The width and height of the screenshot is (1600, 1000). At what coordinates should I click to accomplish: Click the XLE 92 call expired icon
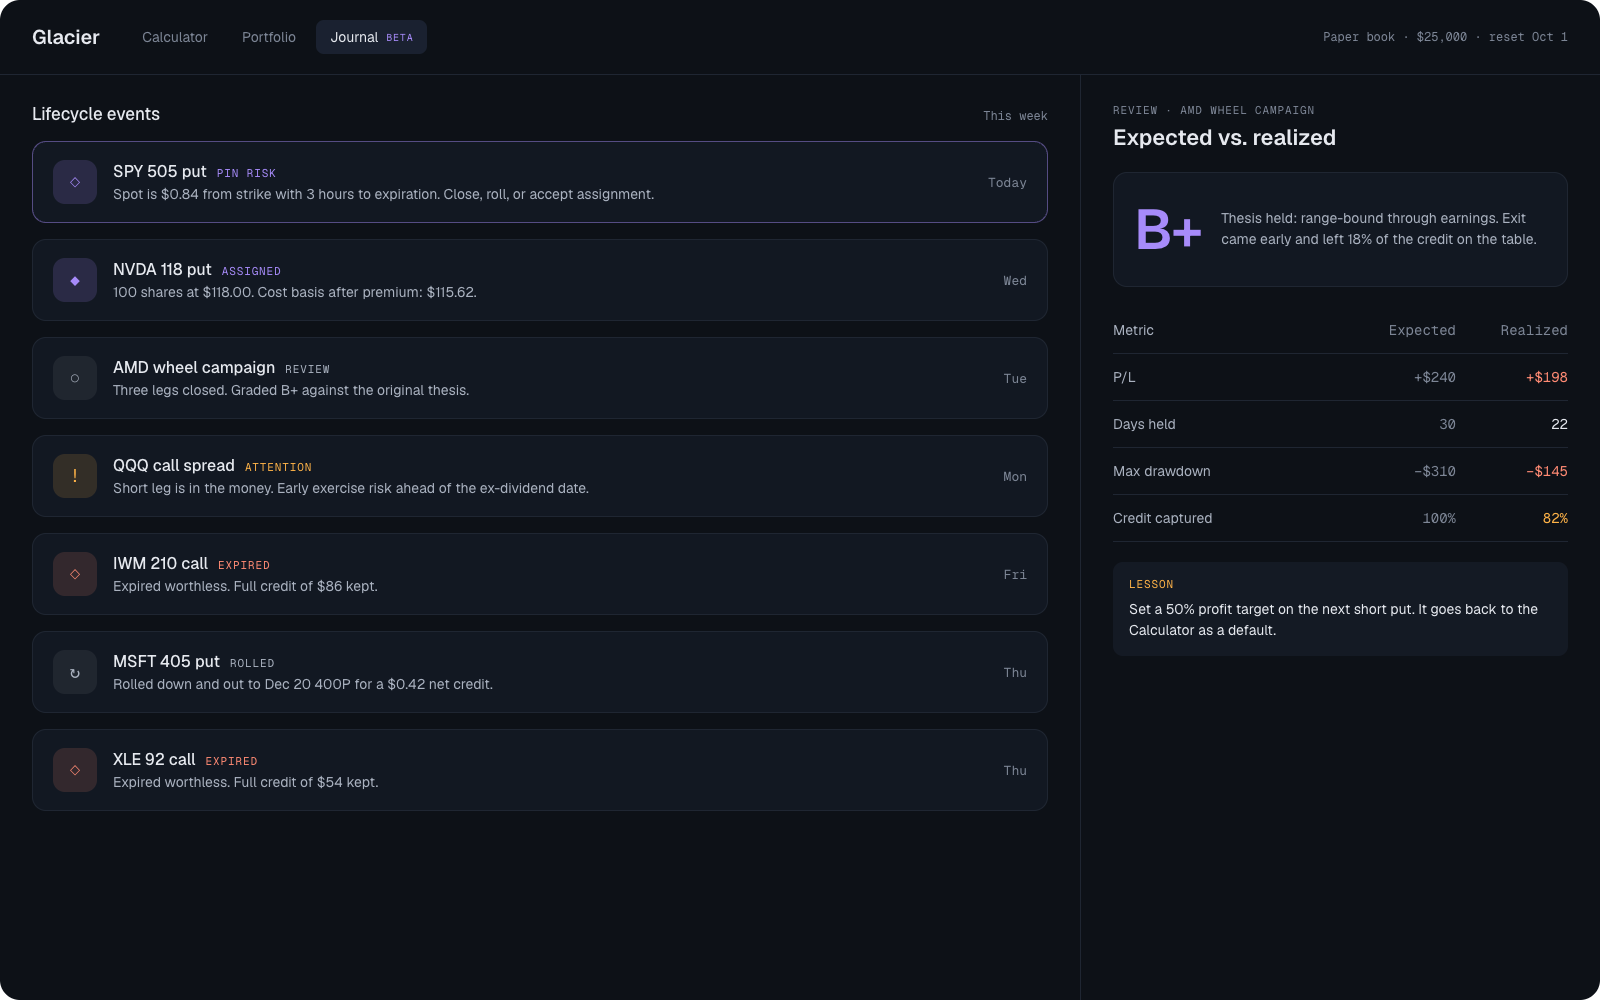tap(75, 770)
